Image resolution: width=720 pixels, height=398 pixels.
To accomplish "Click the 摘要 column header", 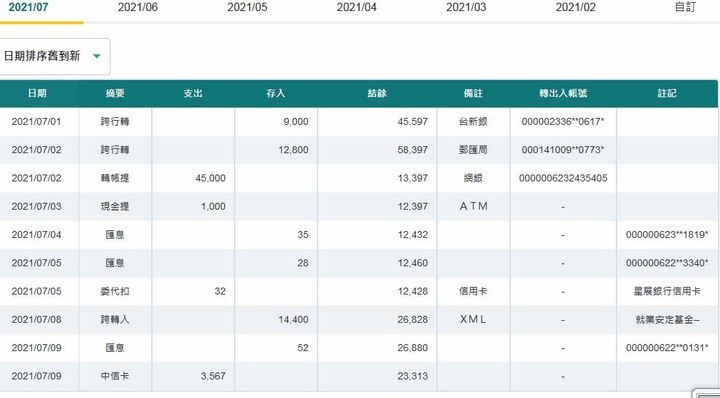I will 115,94.
